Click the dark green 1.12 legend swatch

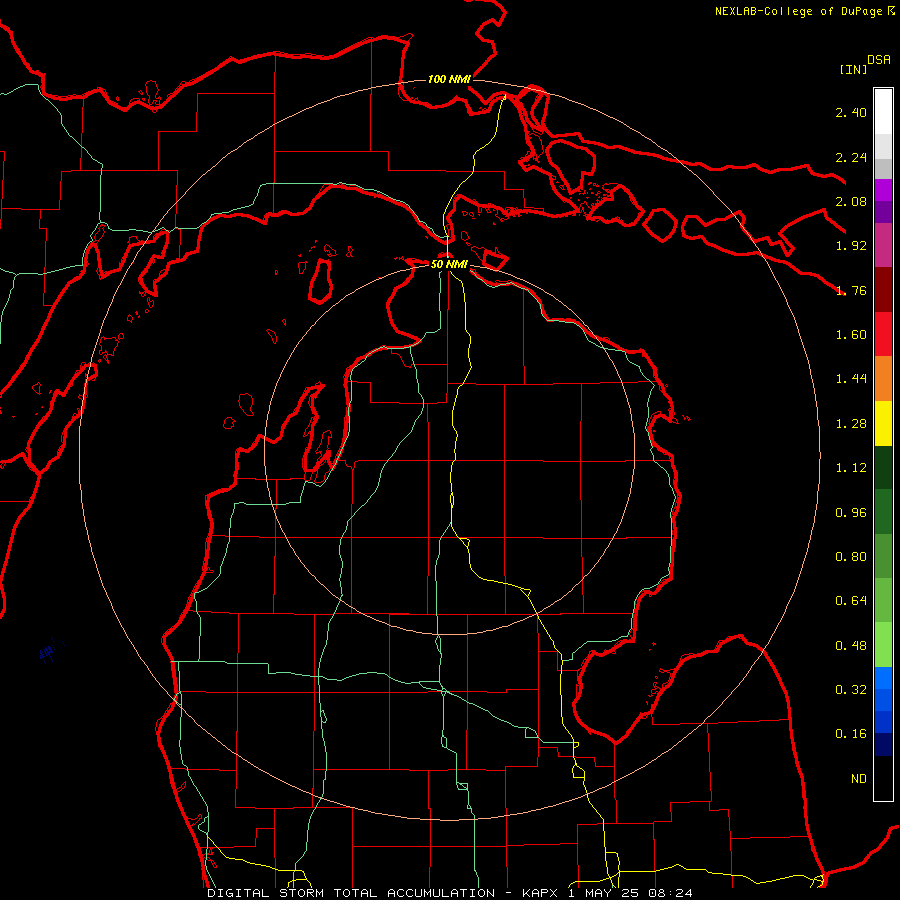click(883, 467)
